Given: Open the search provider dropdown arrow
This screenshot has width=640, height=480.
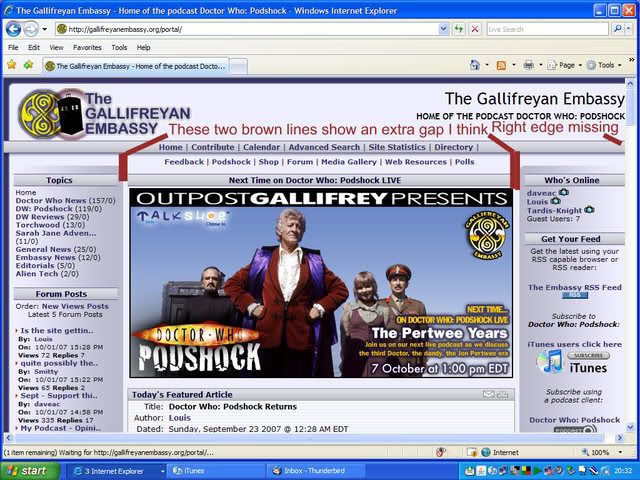Looking at the screenshot, I should pyautogui.click(x=629, y=29).
